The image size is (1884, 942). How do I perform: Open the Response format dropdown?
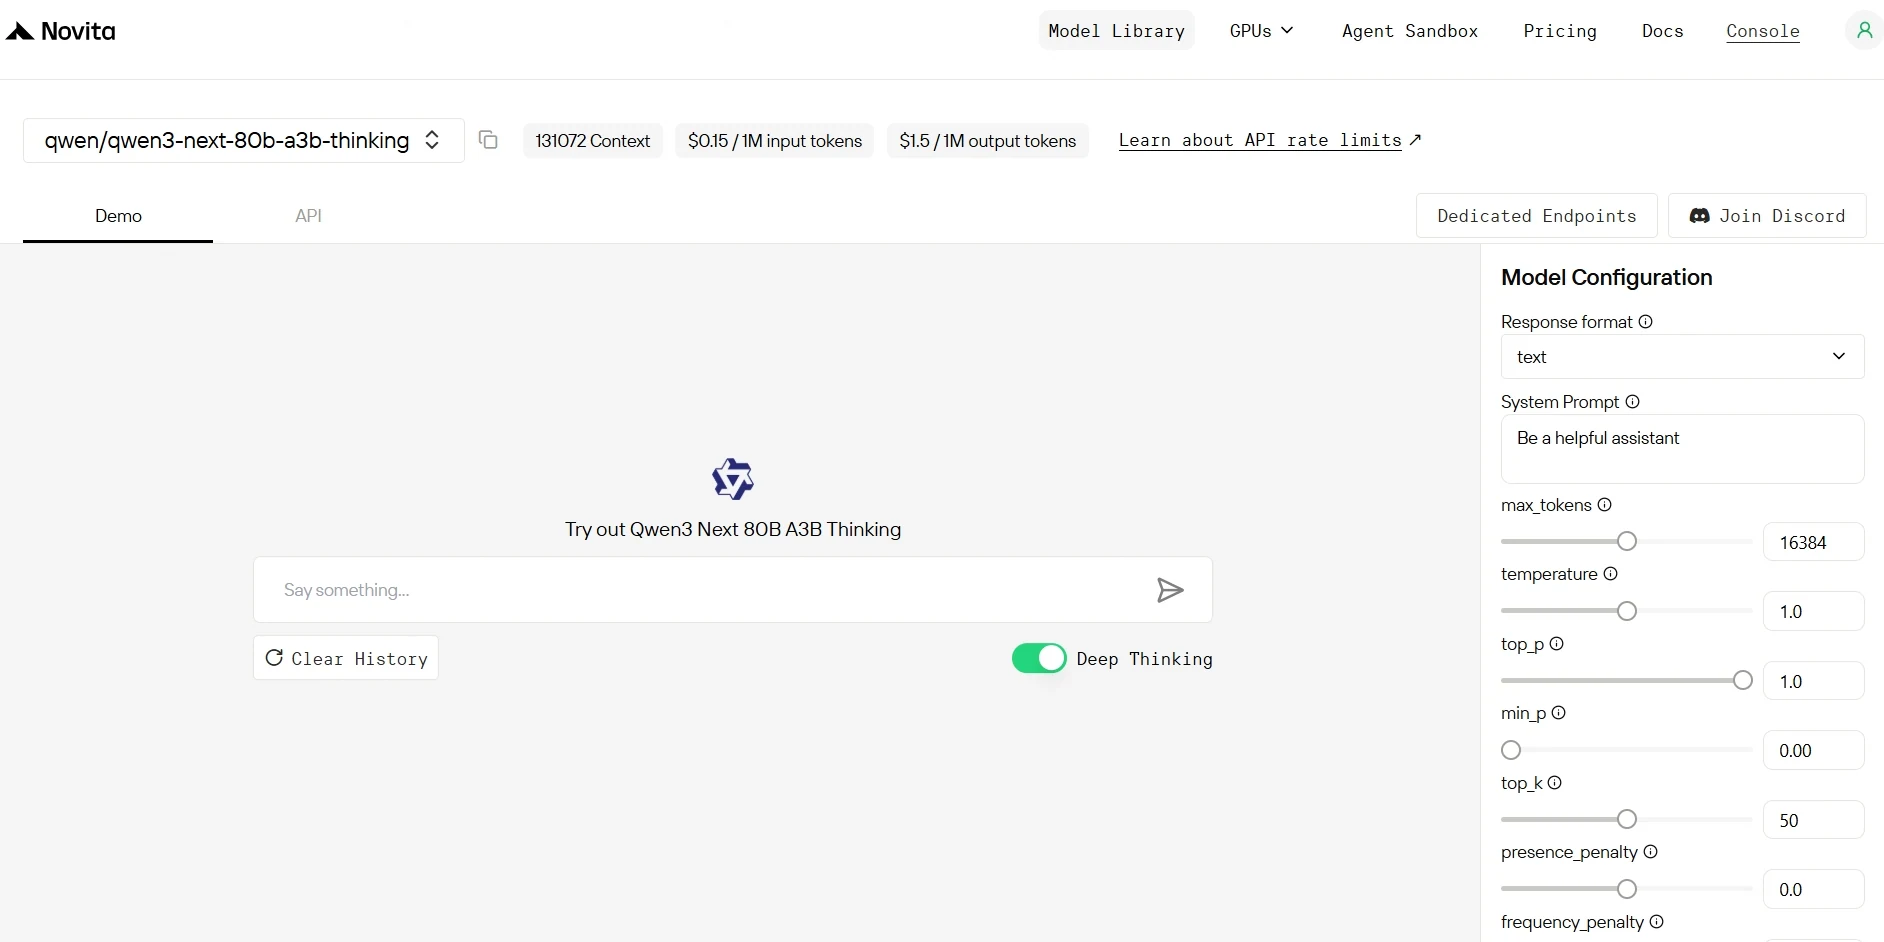tap(1682, 357)
